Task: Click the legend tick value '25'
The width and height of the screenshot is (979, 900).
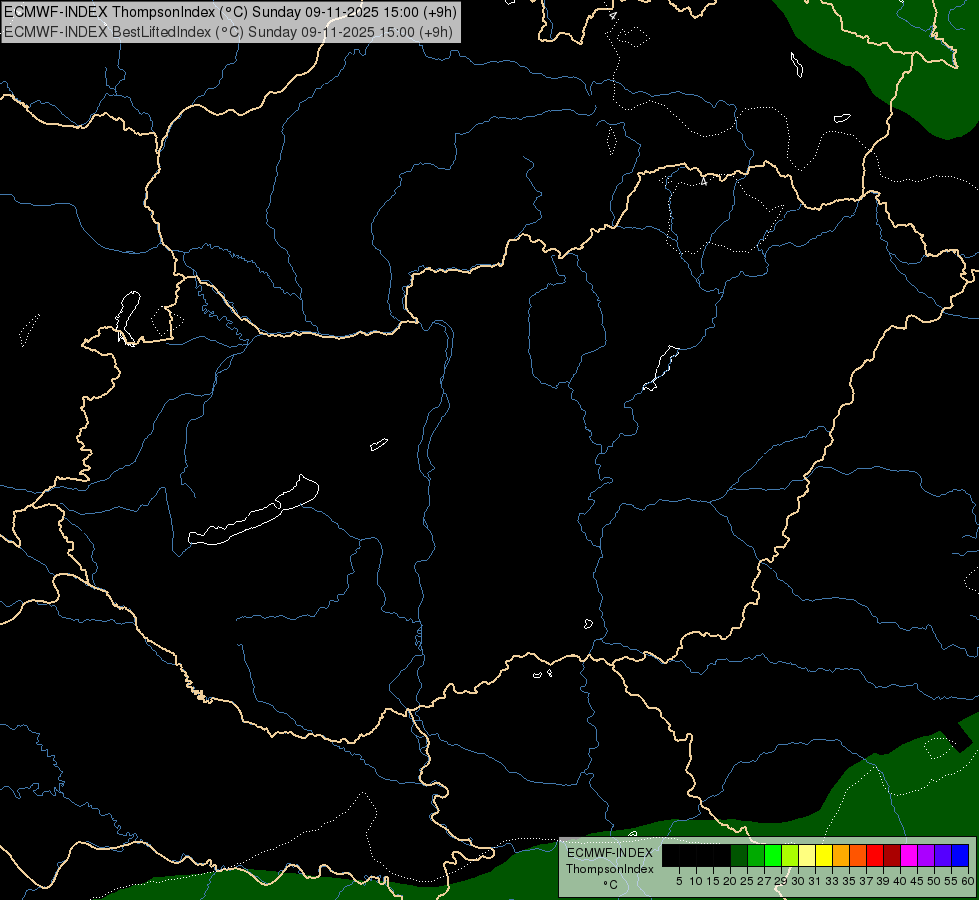Action: point(747,881)
